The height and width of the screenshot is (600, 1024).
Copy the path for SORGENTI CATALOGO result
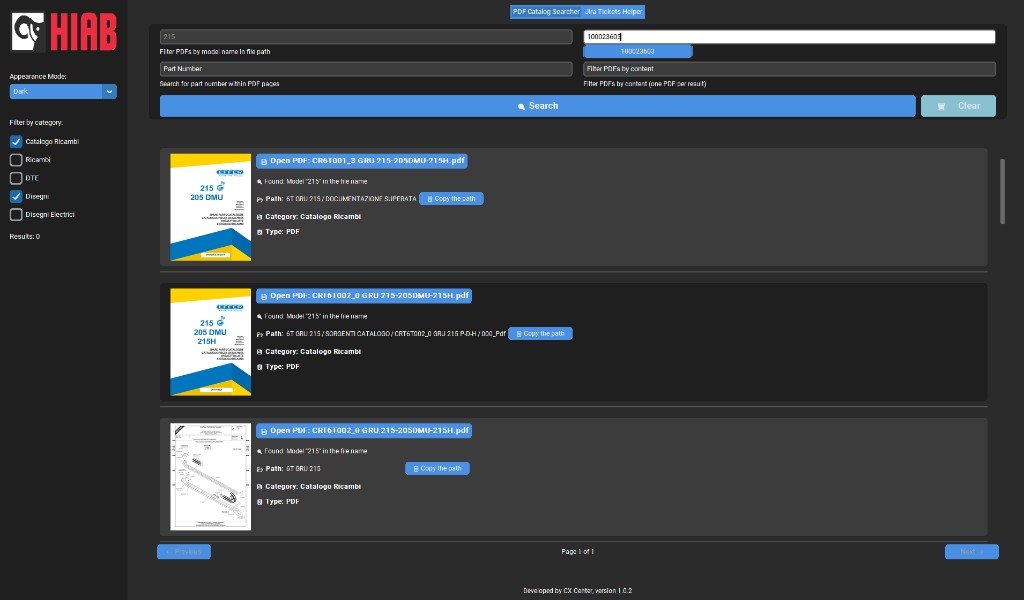540,334
